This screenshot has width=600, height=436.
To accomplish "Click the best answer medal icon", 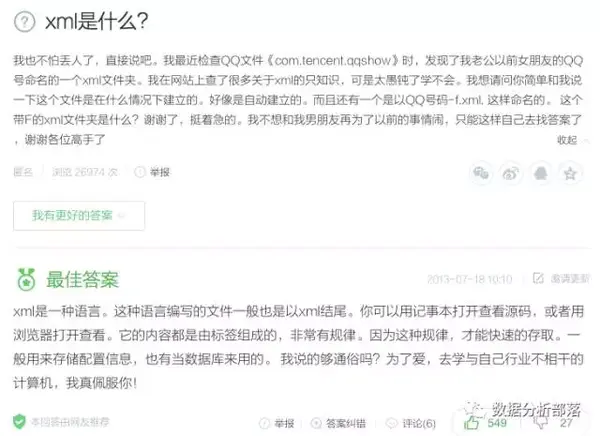I will click(x=26, y=279).
